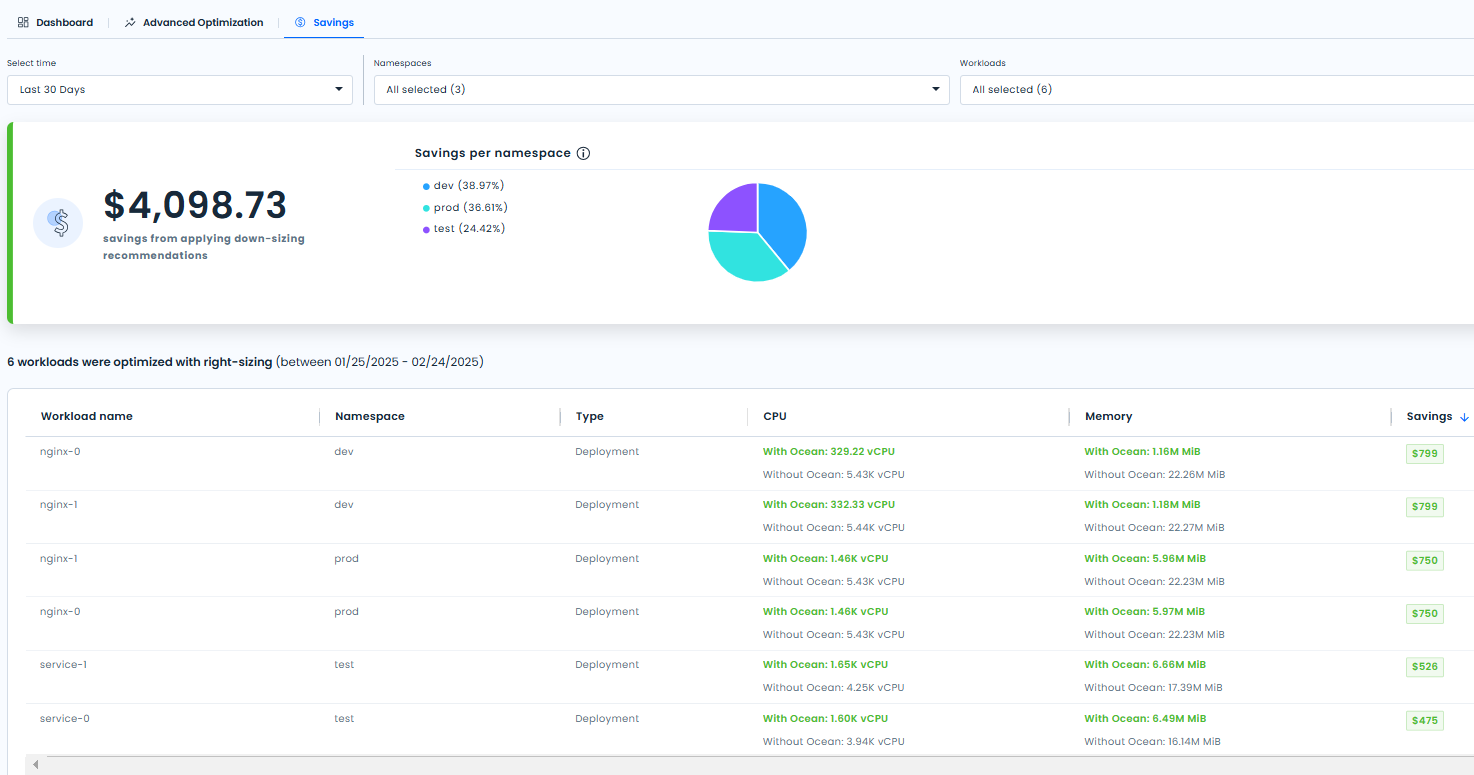Click the purple test legend dot
This screenshot has height=775, width=1474.
point(426,229)
